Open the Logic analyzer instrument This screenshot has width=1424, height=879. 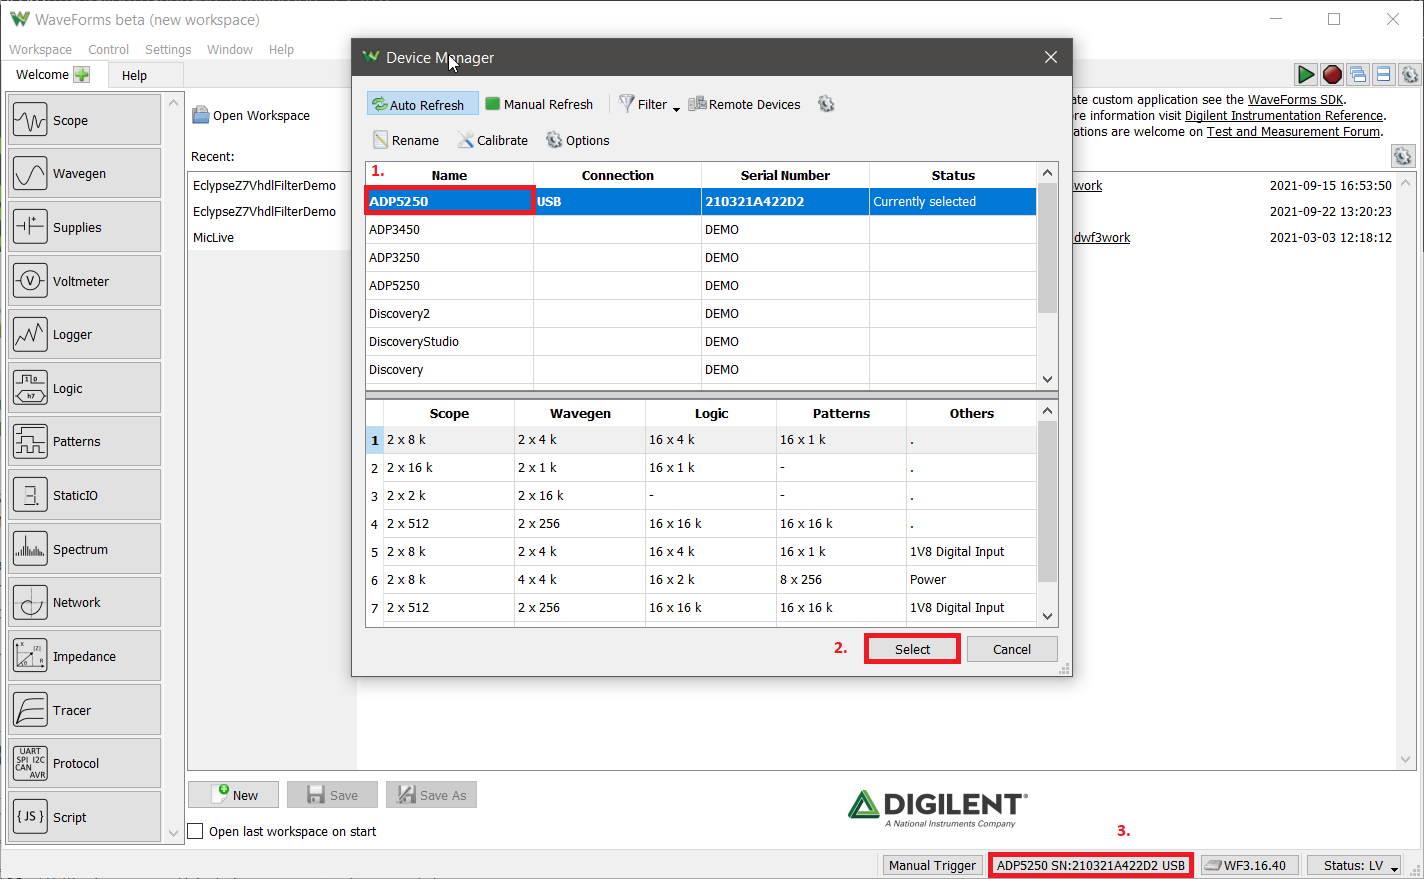[84, 388]
